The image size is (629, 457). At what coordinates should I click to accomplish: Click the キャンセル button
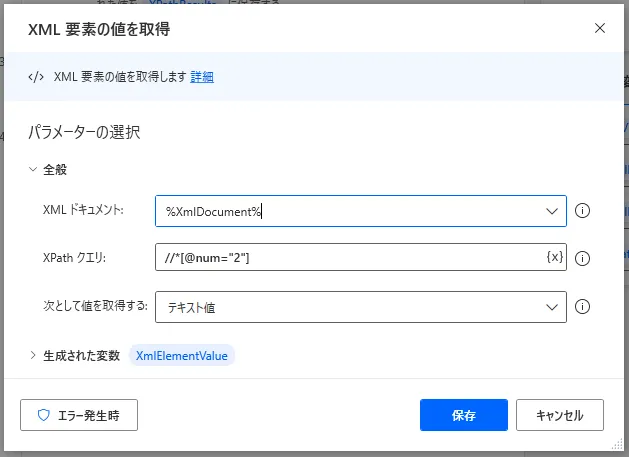click(x=560, y=415)
